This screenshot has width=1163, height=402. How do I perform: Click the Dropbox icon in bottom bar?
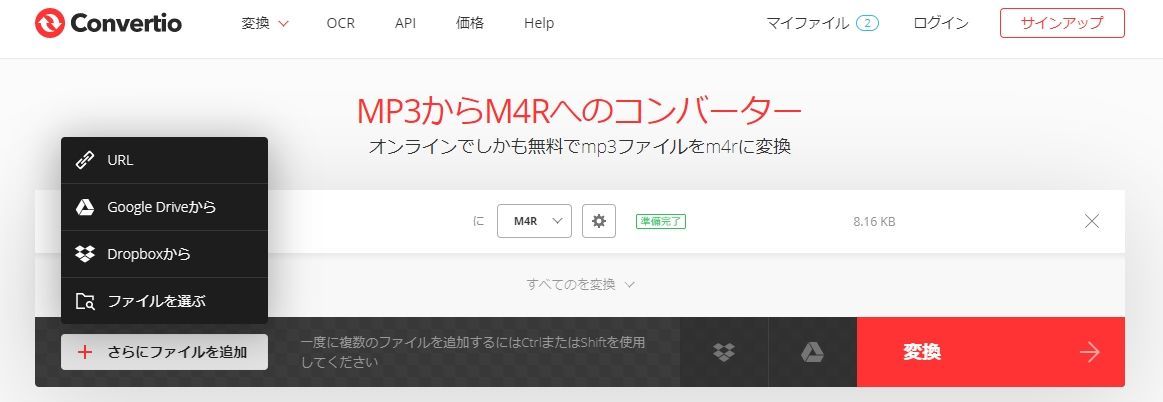724,352
